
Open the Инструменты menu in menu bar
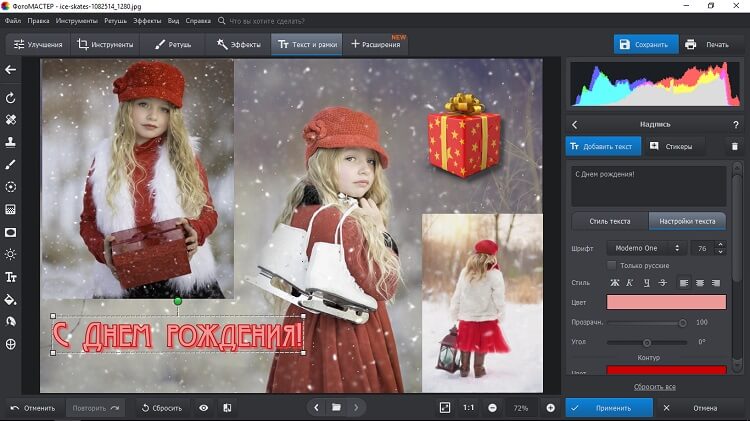click(x=77, y=20)
